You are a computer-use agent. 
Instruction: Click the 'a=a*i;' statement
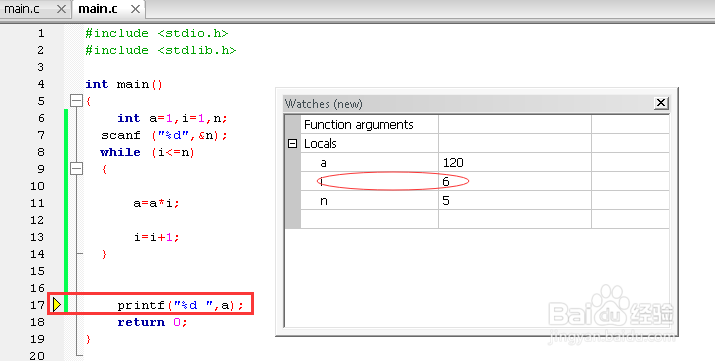click(156, 203)
